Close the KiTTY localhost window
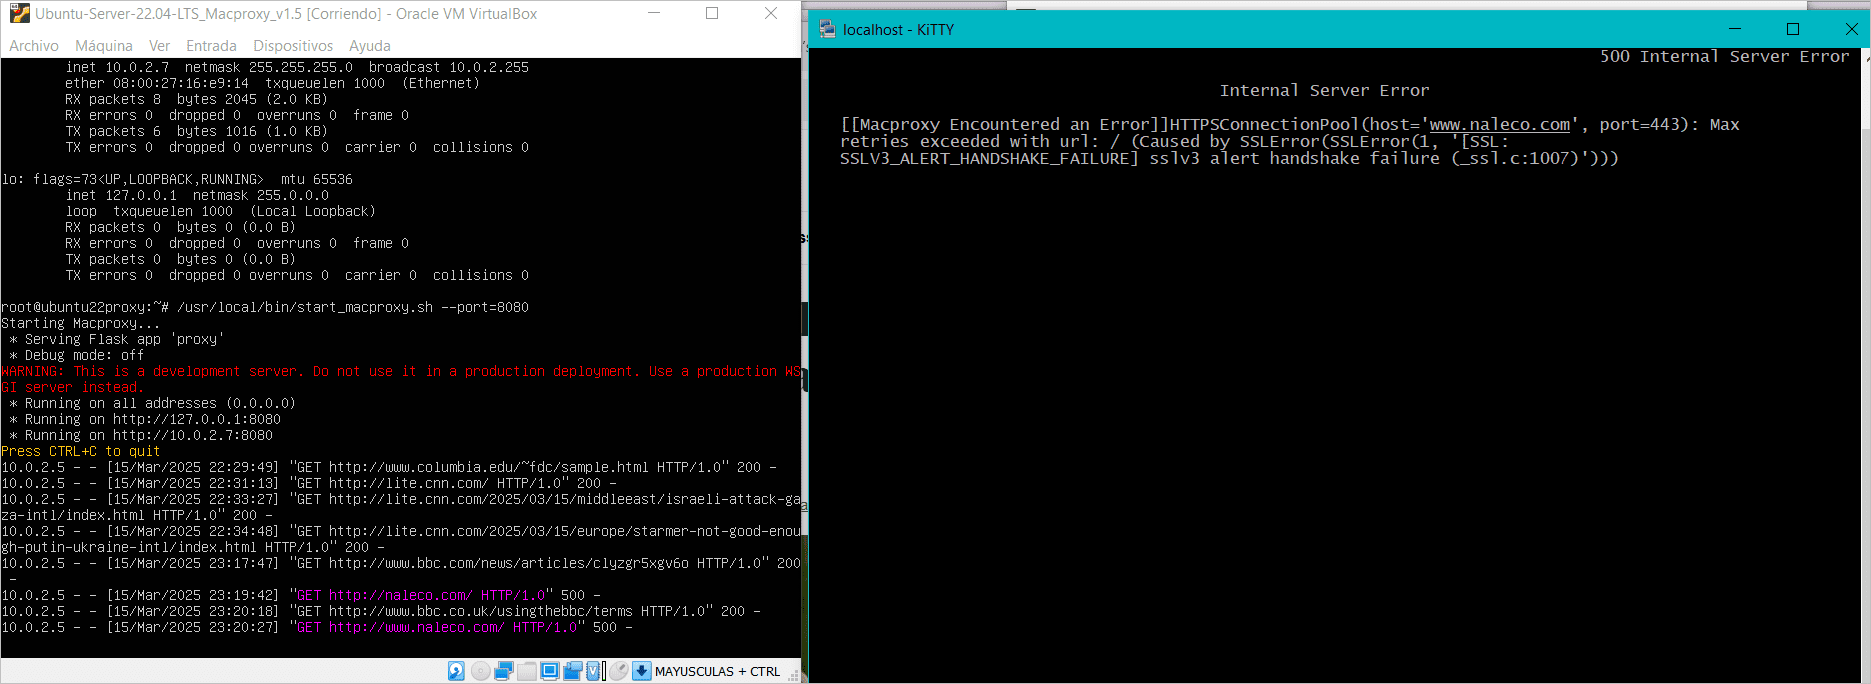 (1851, 29)
